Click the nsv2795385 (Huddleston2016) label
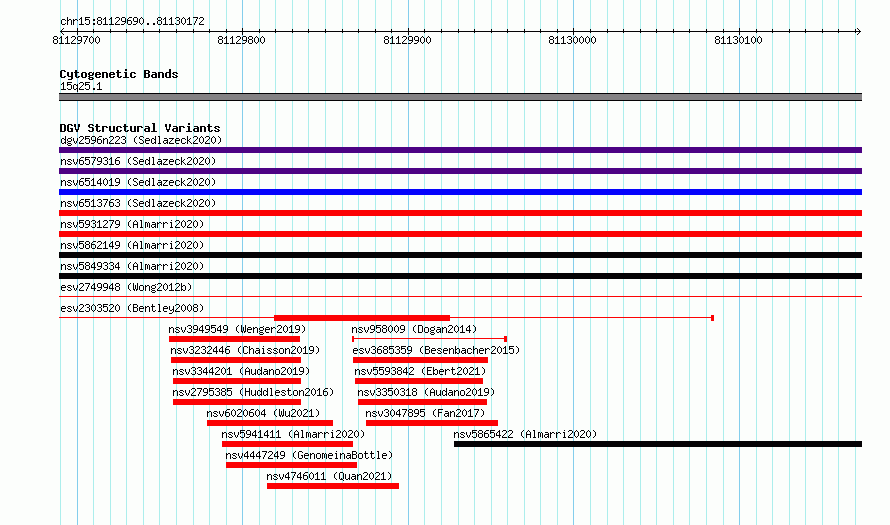Viewport: 890px width, 525px height. 253,392
